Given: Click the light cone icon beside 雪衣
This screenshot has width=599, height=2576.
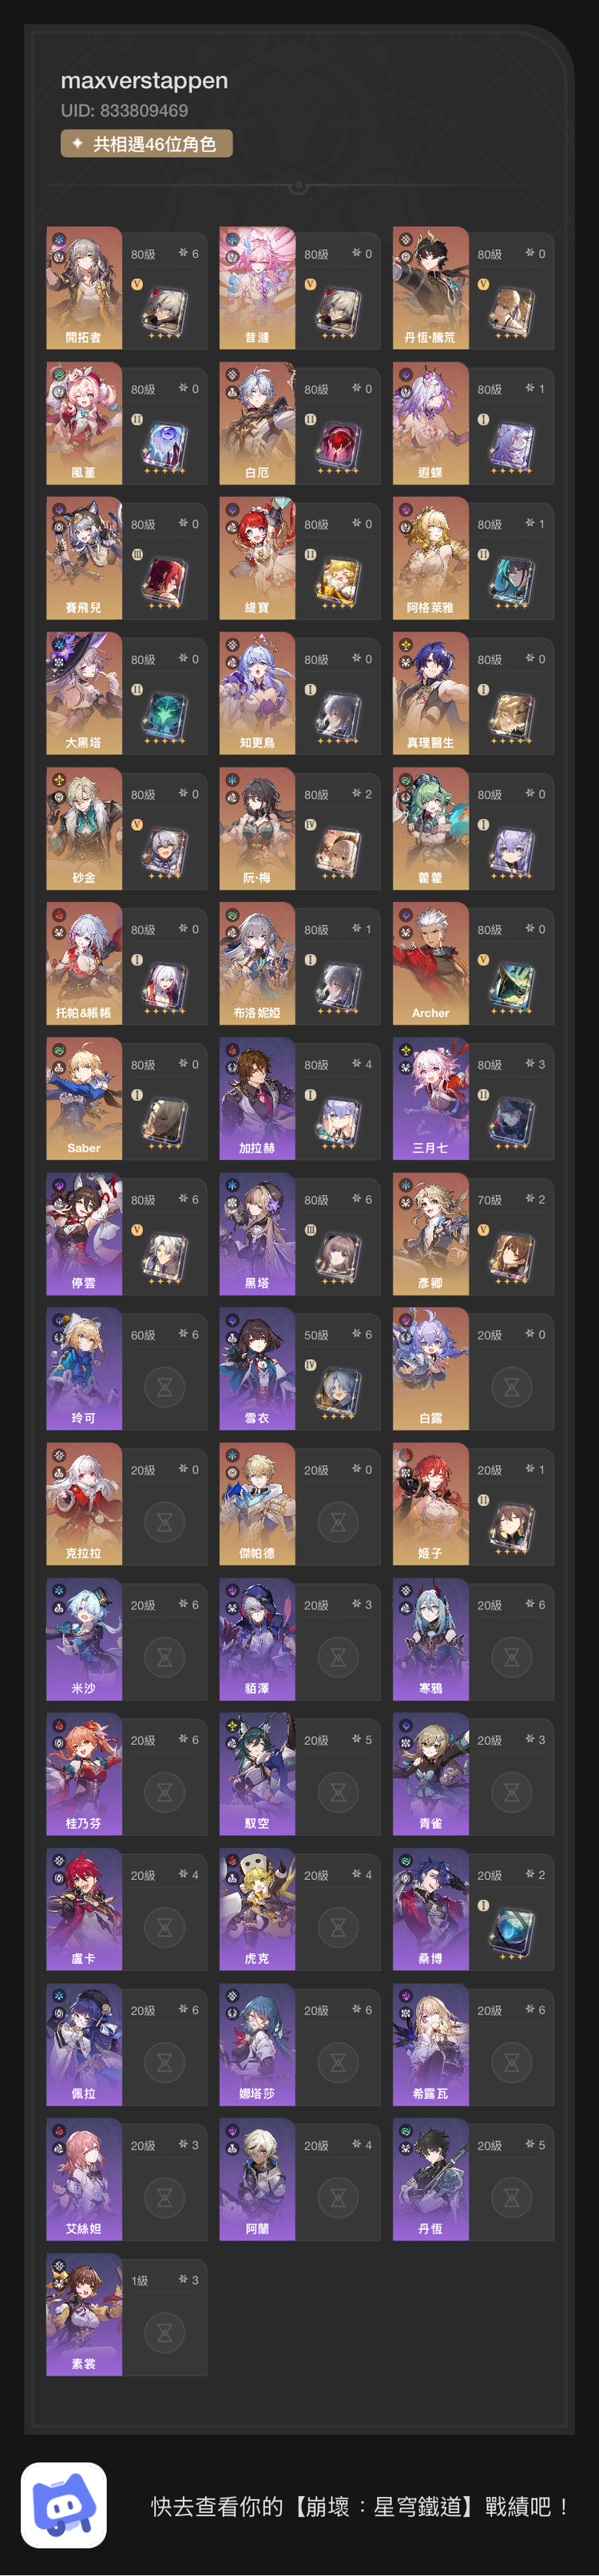Looking at the screenshot, I should pyautogui.click(x=338, y=1391).
